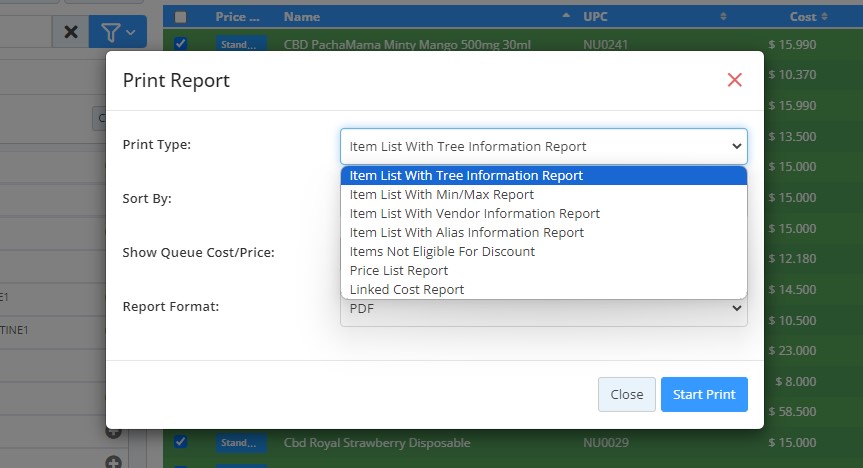Open the filter funnel dropdown
The height and width of the screenshot is (468, 863).
pyautogui.click(x=118, y=32)
